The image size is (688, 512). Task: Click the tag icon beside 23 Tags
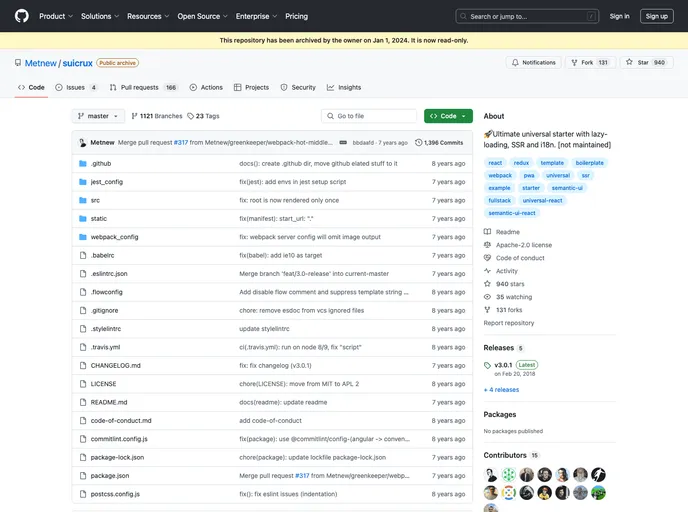(x=190, y=116)
